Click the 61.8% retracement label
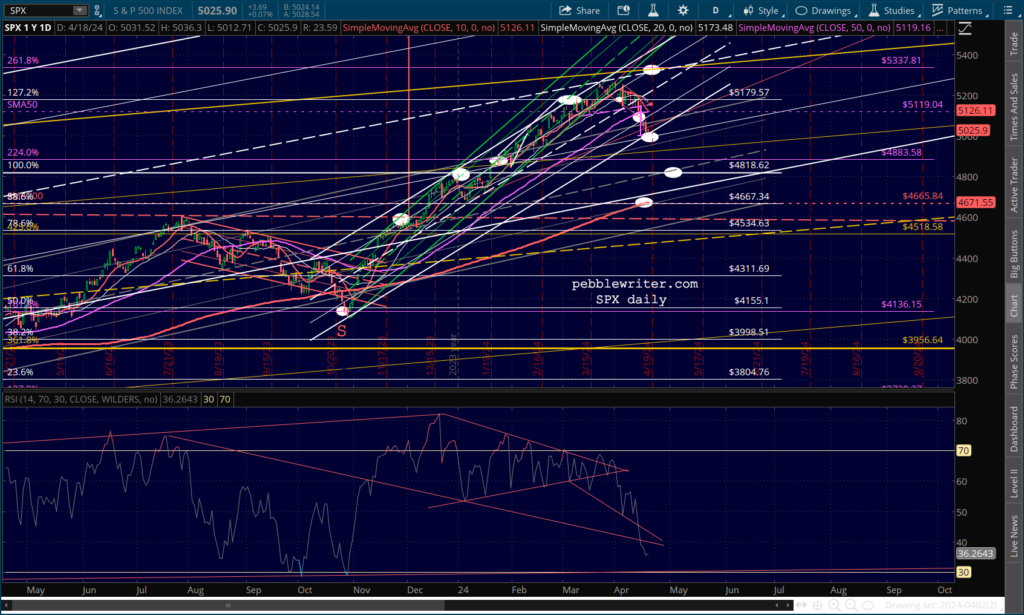Viewport: 1024px width, 615px height. click(20, 268)
